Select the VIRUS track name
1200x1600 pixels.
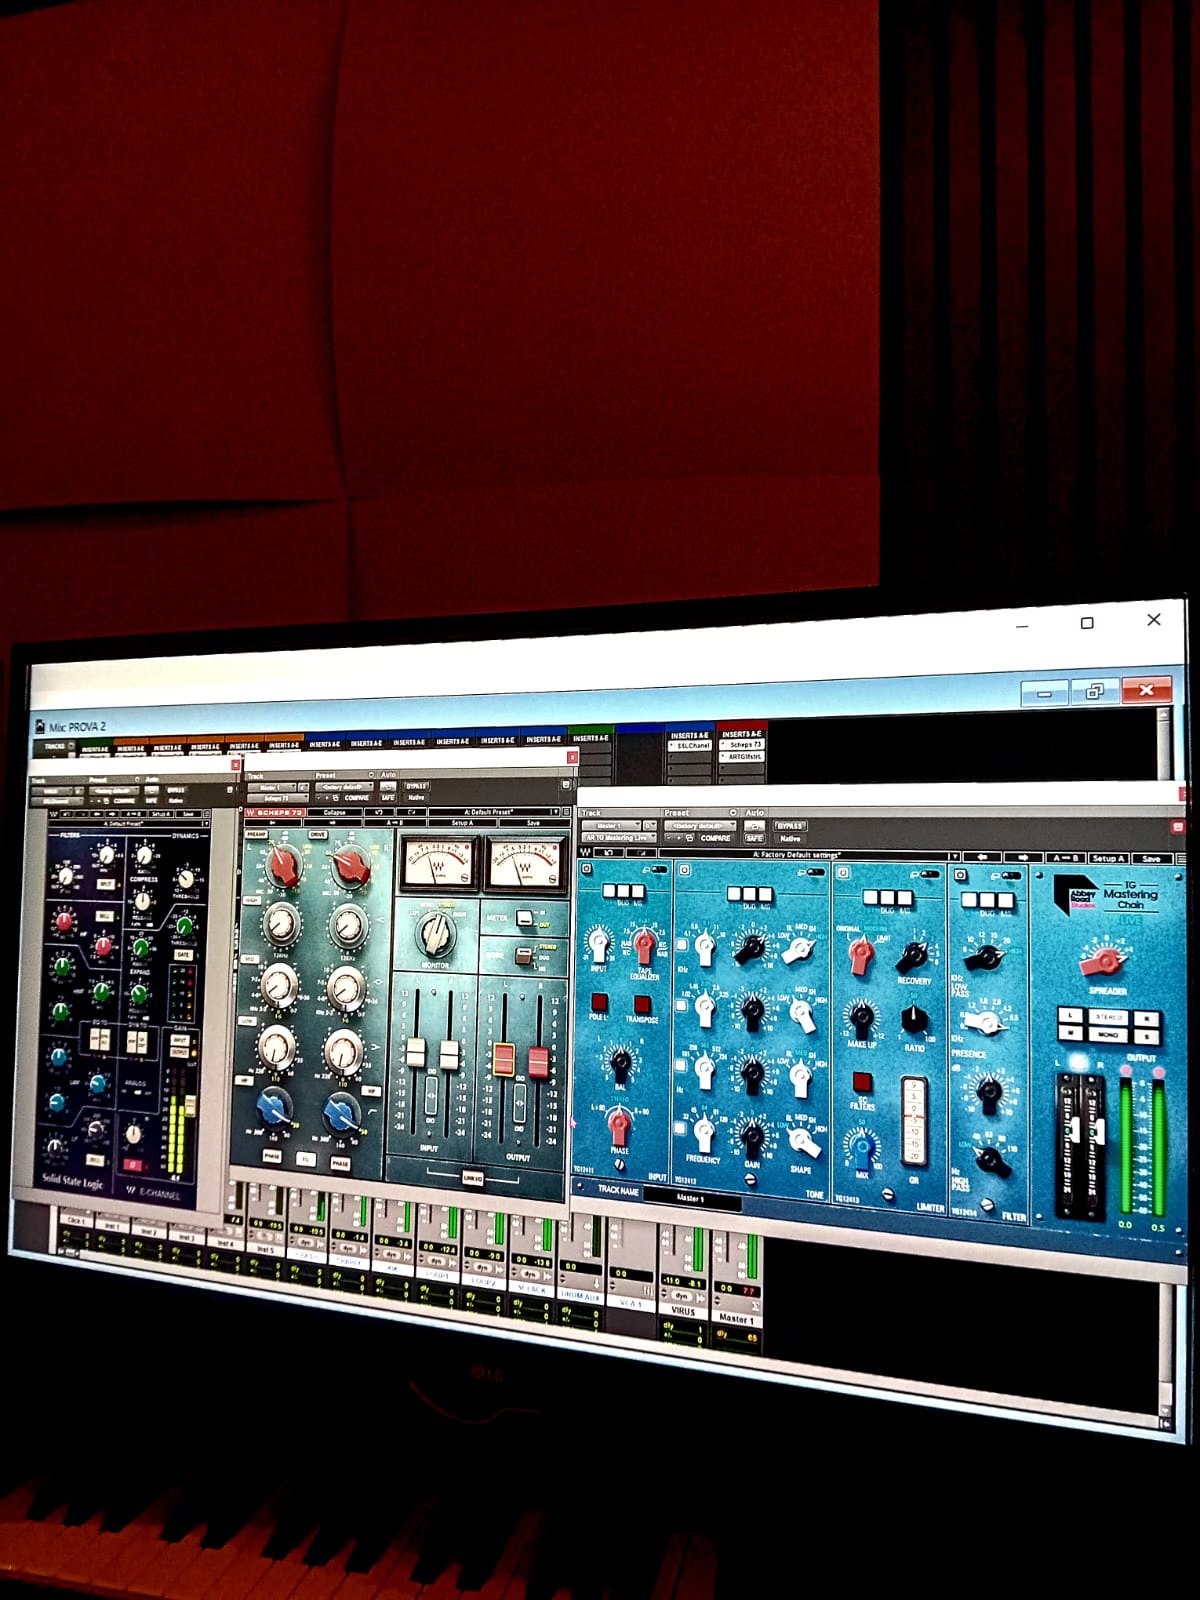pyautogui.click(x=683, y=1310)
